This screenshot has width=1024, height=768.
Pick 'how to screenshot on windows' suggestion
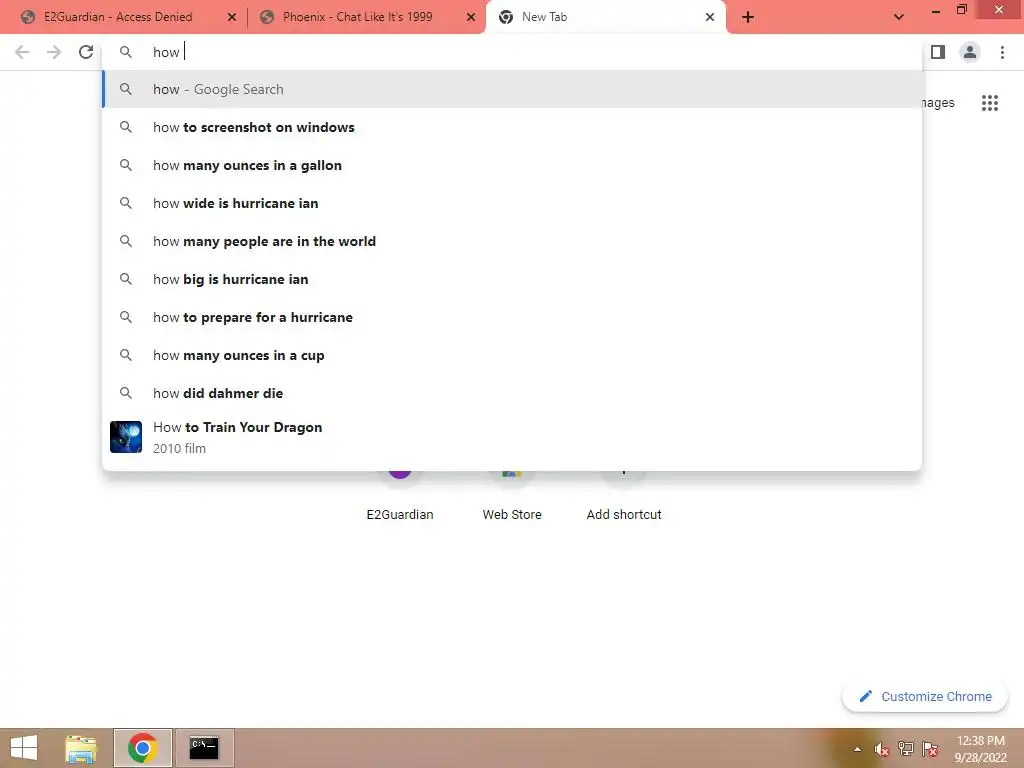coord(512,127)
